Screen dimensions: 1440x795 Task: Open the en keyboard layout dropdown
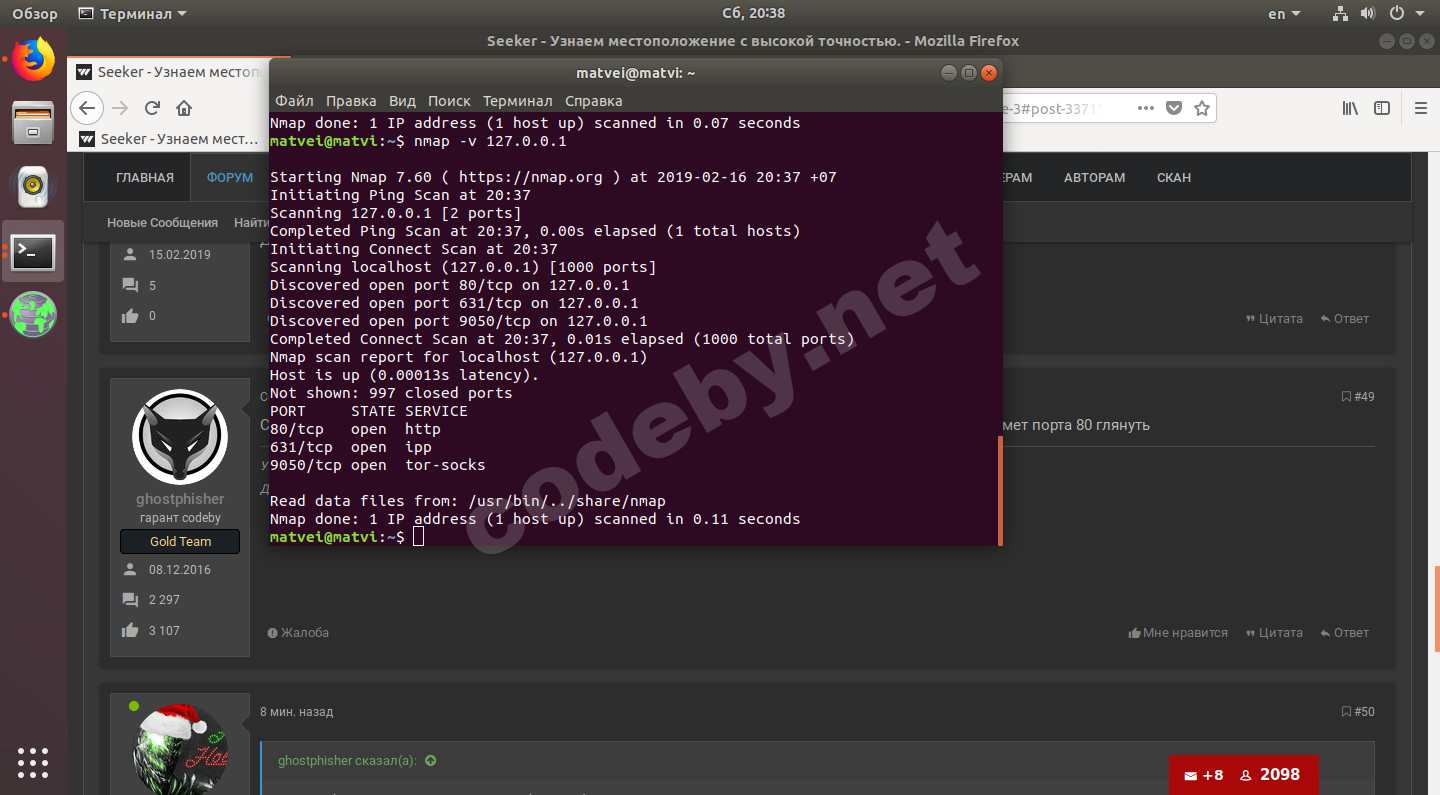click(1284, 14)
